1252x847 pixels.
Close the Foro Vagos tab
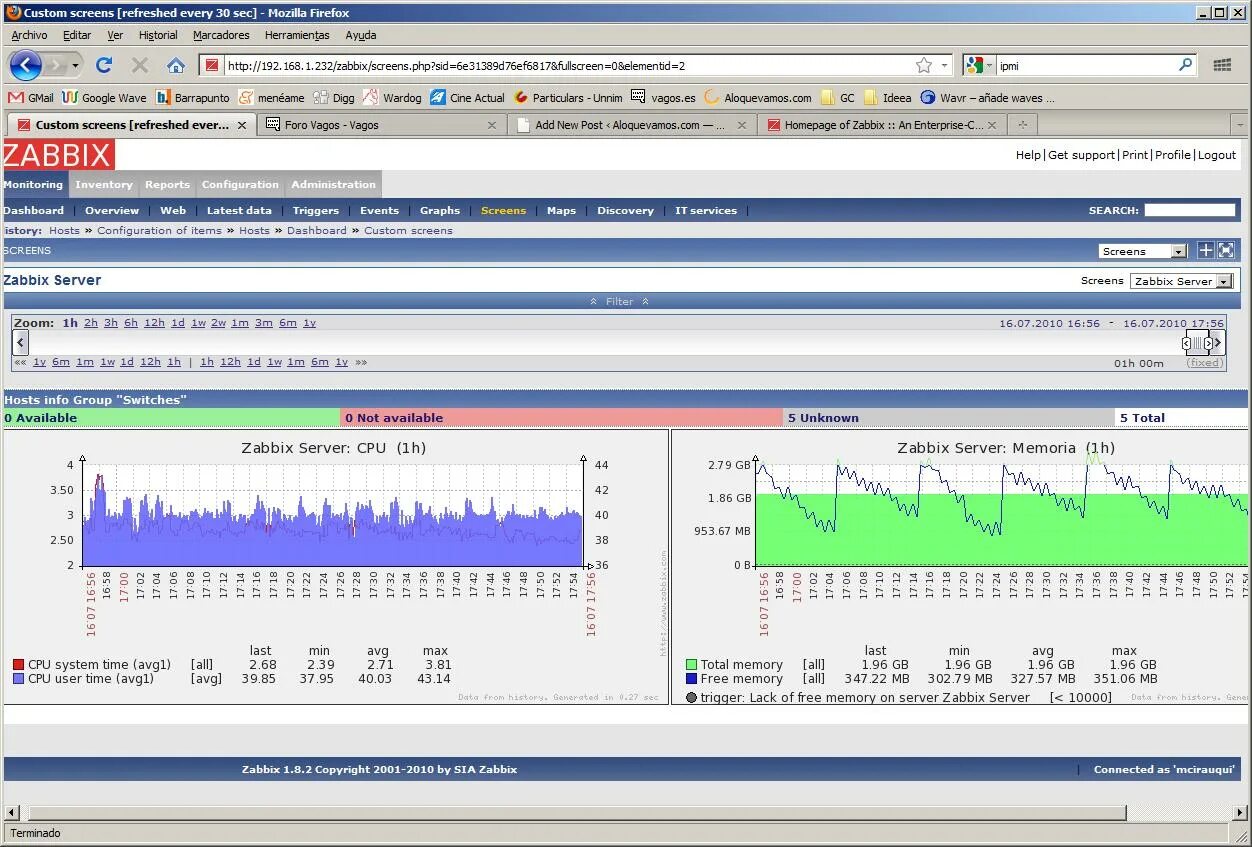click(x=492, y=125)
